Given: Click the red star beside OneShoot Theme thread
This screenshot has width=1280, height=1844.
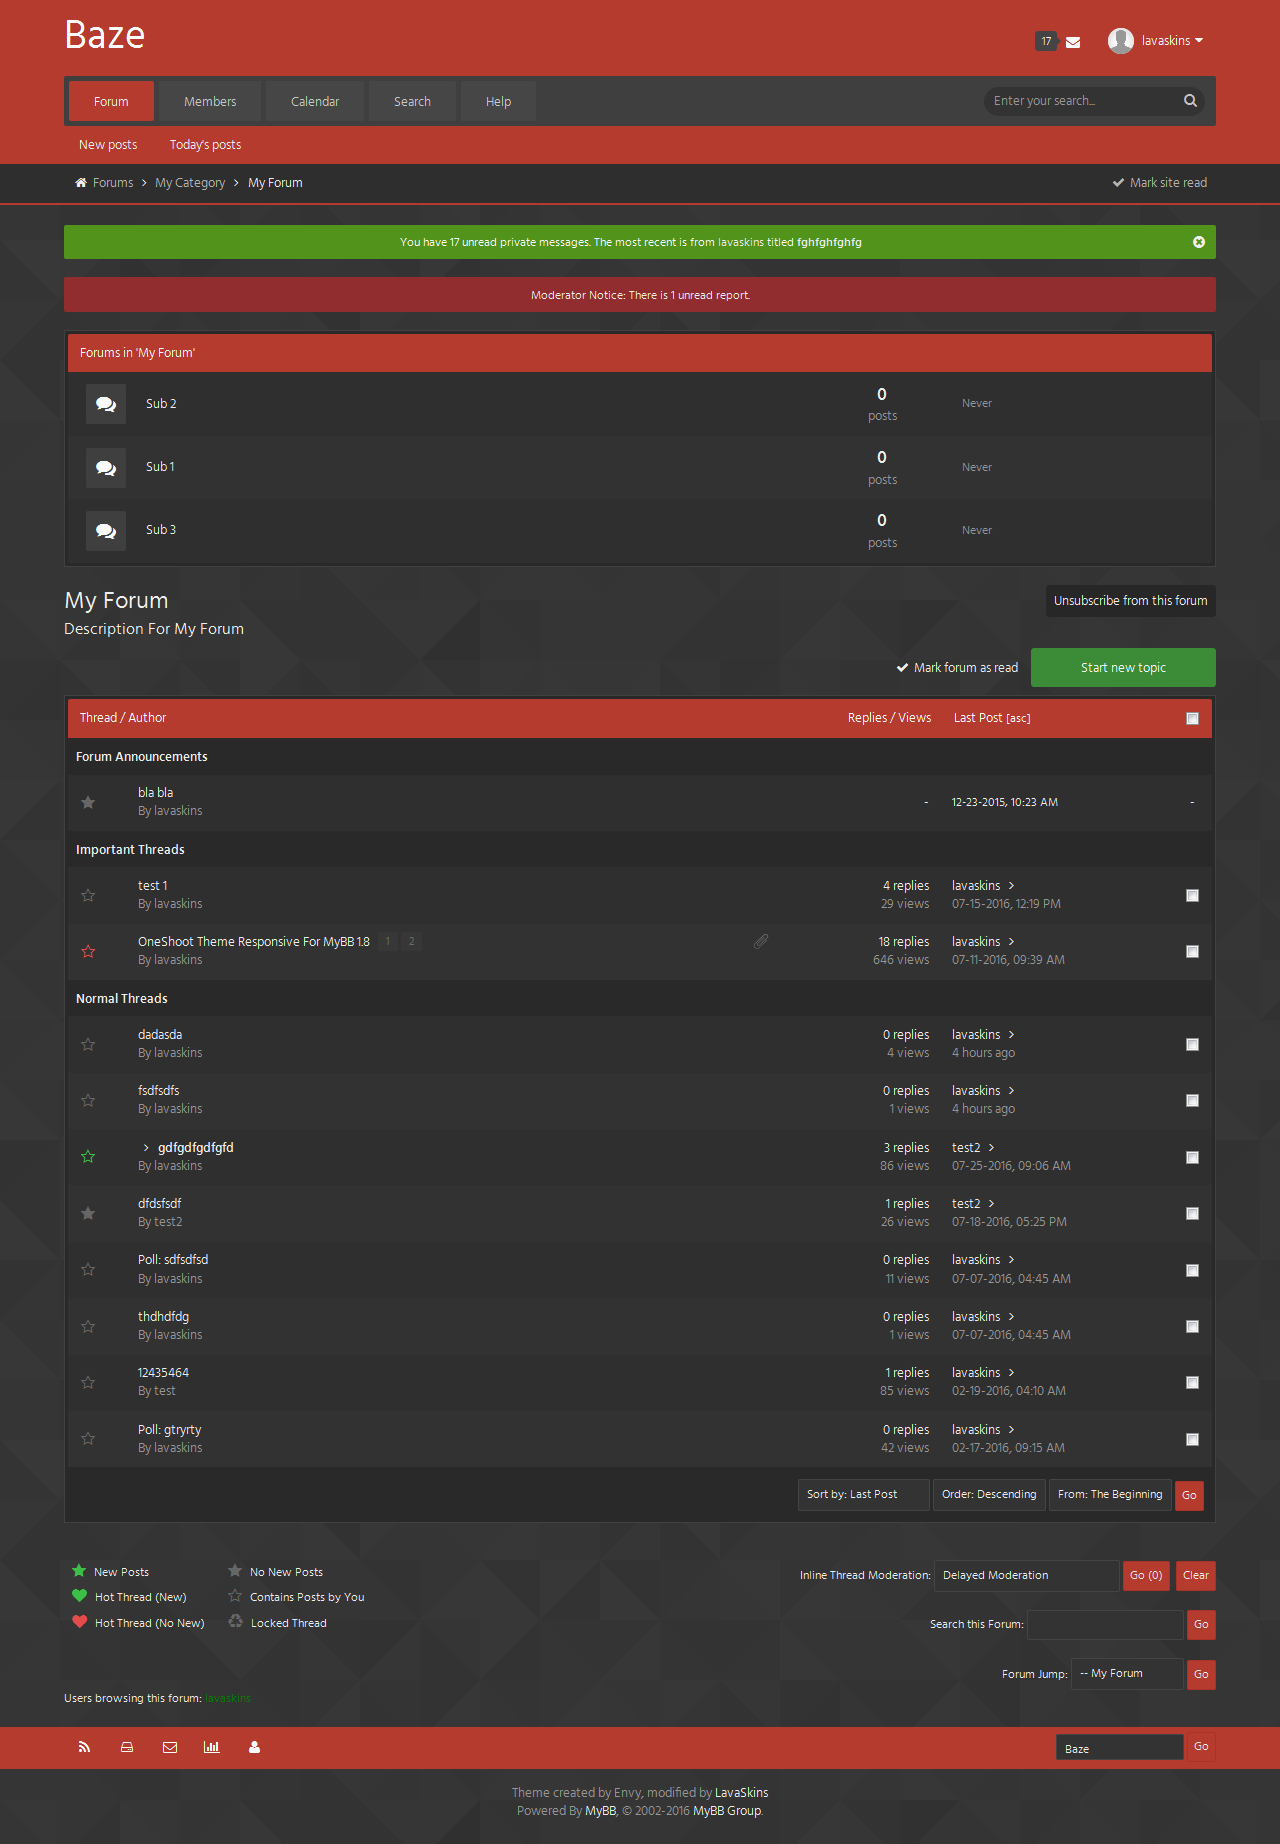Looking at the screenshot, I should point(88,951).
